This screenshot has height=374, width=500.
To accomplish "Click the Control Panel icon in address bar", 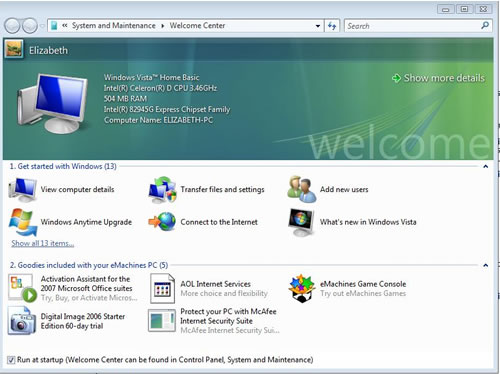I will click(x=54, y=26).
